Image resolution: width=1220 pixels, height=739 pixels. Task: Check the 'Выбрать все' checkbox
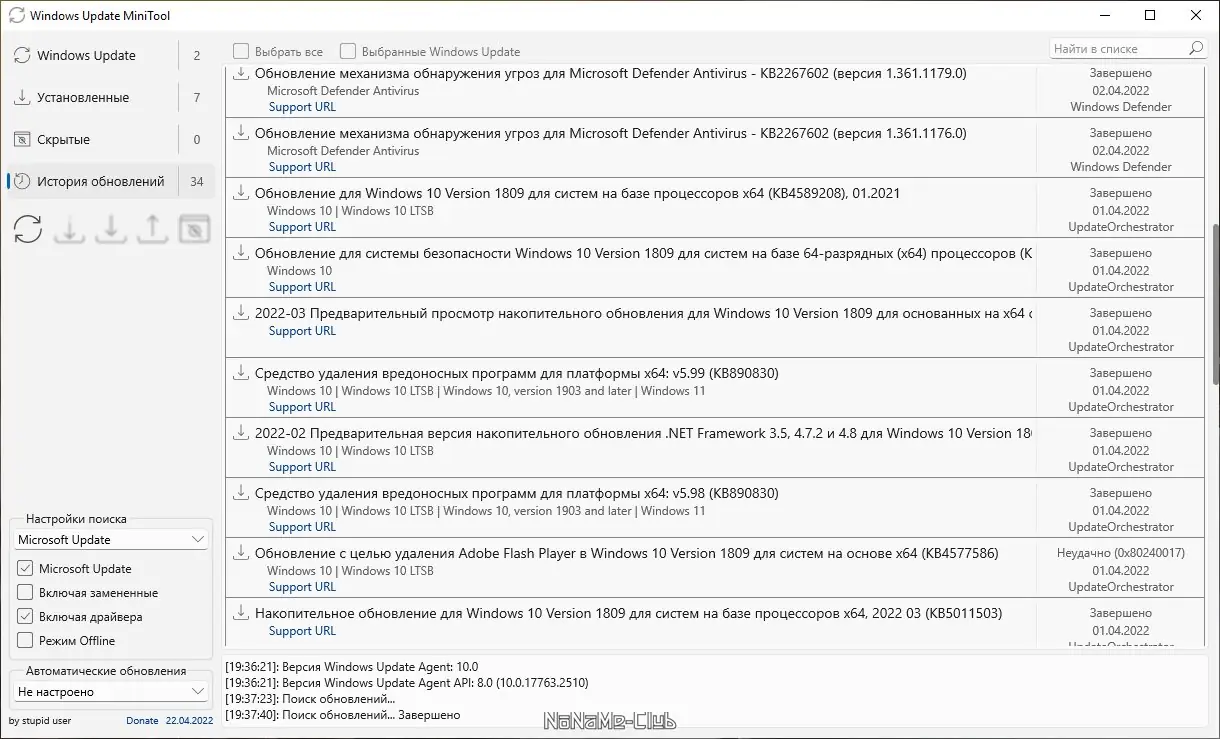click(241, 51)
